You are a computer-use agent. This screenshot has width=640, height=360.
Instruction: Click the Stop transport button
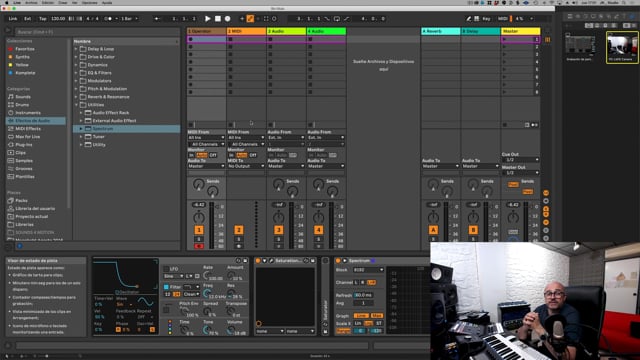[x=218, y=18]
